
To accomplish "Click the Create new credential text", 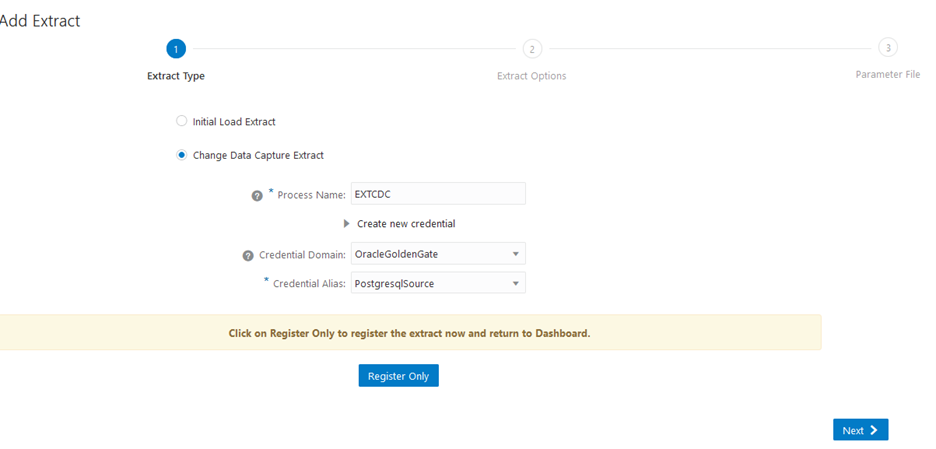I will click(406, 224).
